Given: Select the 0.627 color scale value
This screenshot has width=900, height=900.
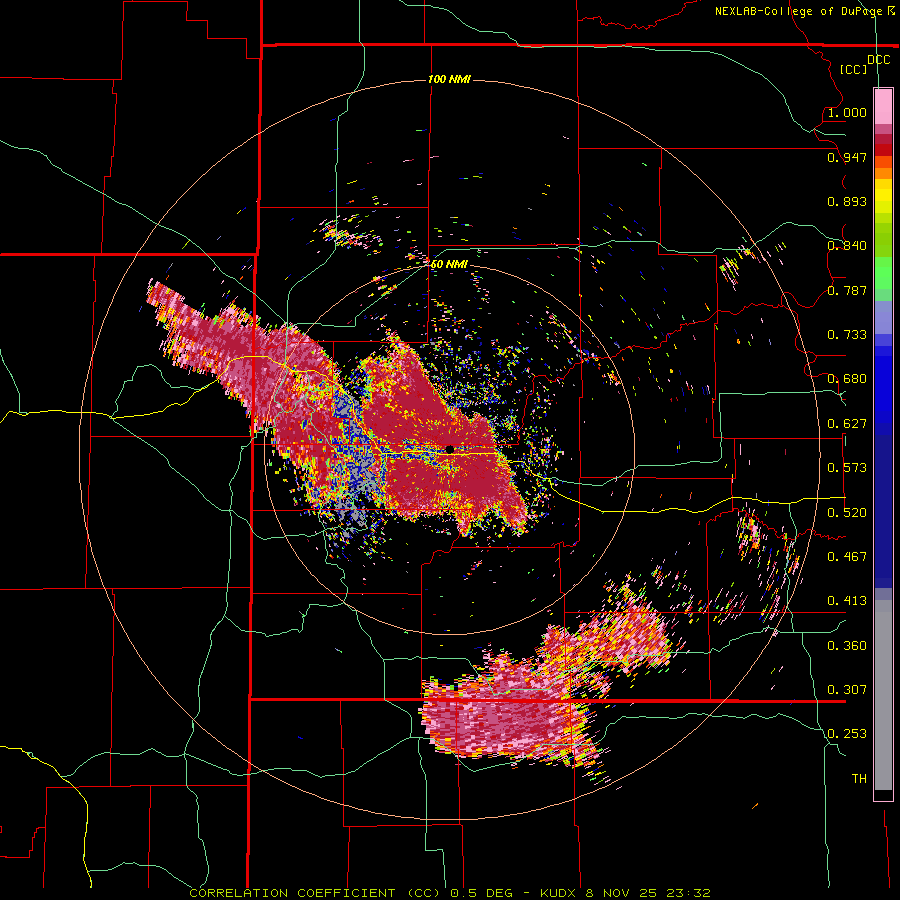Looking at the screenshot, I should tap(847, 424).
